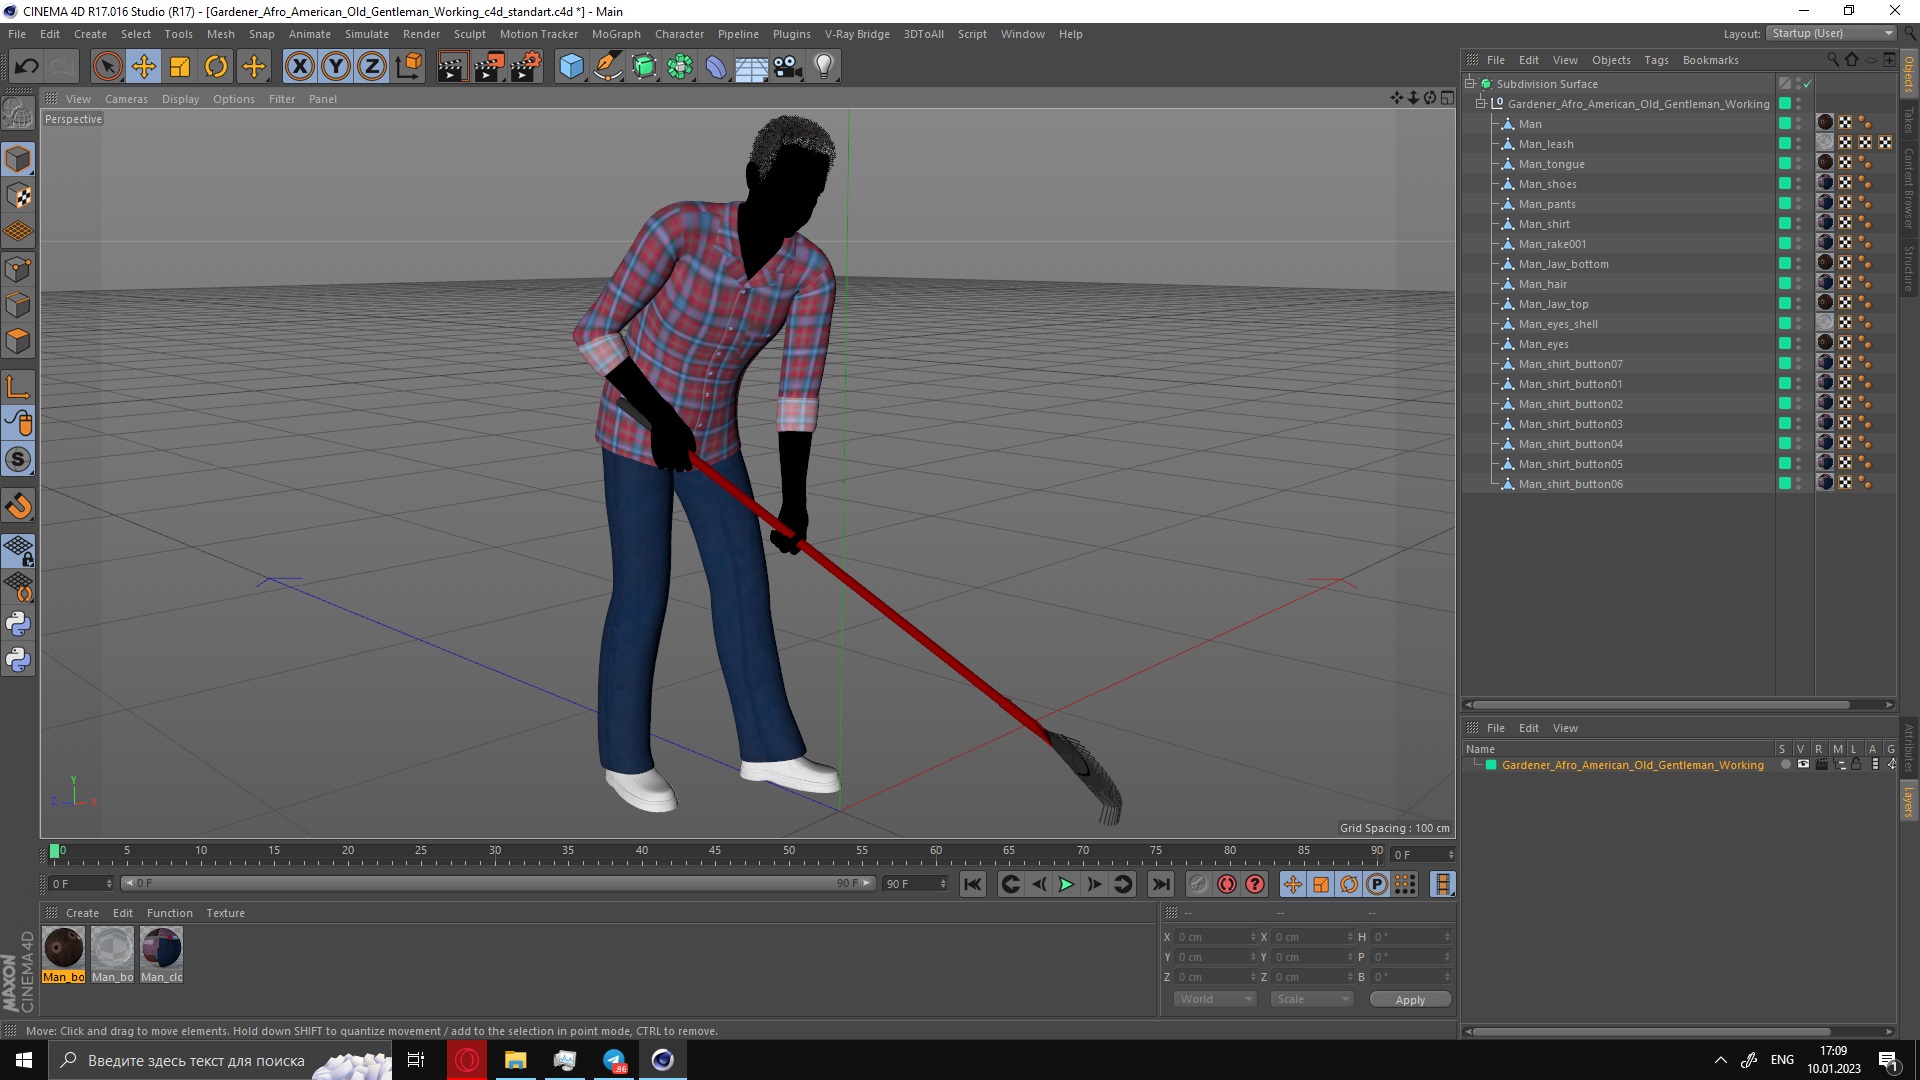The height and width of the screenshot is (1080, 1920).
Task: Add a Cube primitive object
Action: pyautogui.click(x=571, y=67)
